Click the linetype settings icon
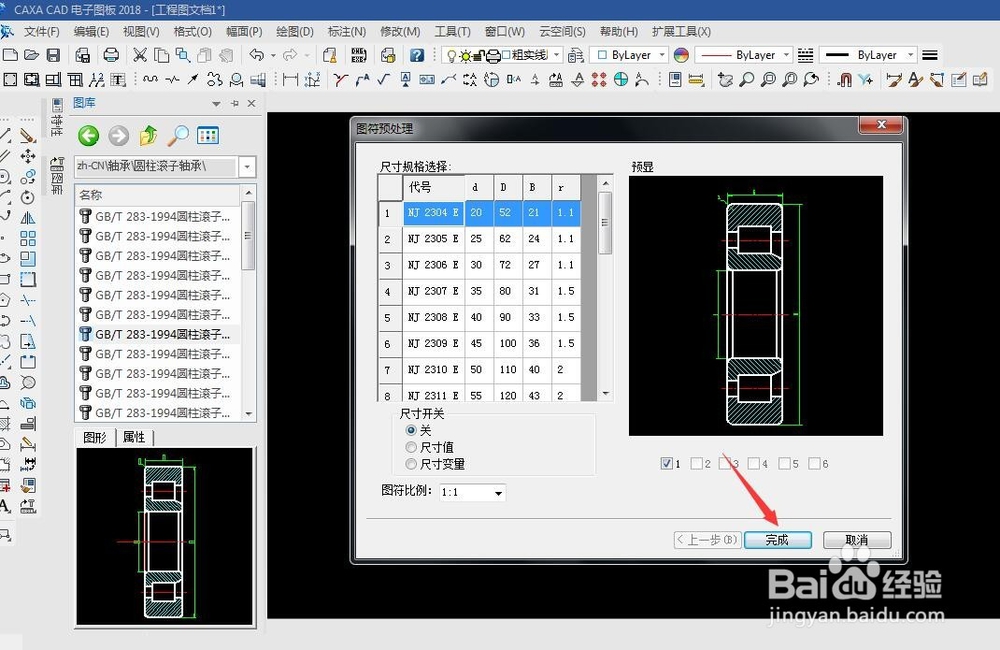Screen dimensions: 1000x650 click(805, 55)
